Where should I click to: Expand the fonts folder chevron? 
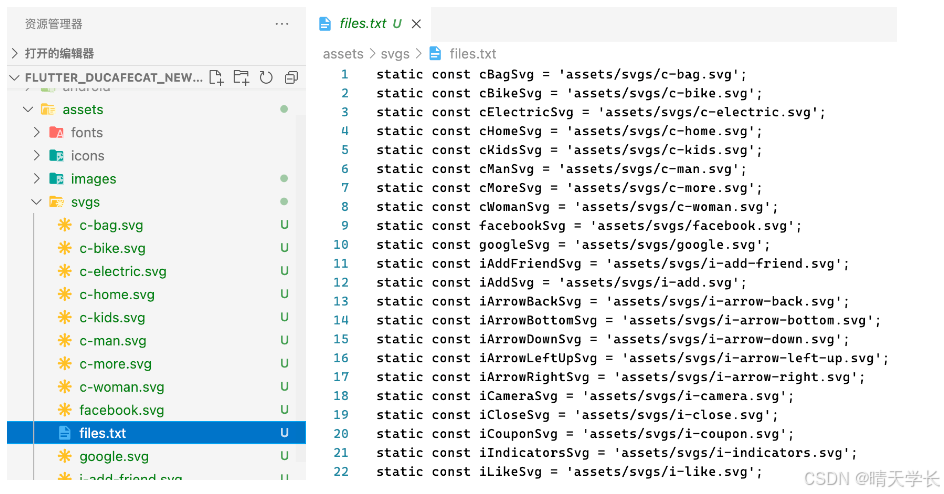[x=37, y=132]
